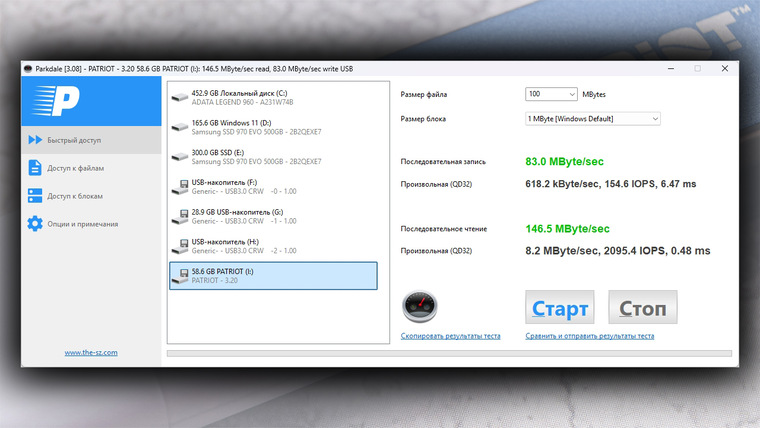
Task: Click the bottom progress bar
Action: 449,353
